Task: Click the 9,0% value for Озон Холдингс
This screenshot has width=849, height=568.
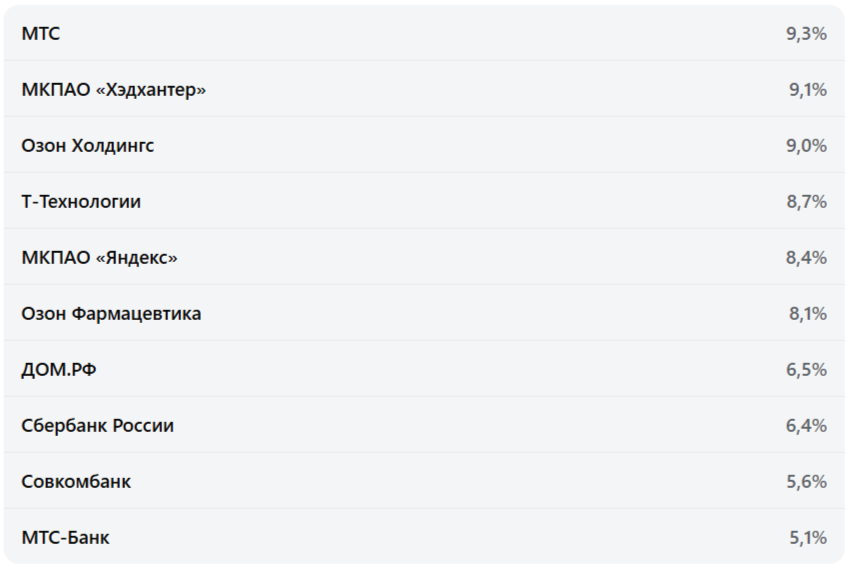Action: coord(806,146)
